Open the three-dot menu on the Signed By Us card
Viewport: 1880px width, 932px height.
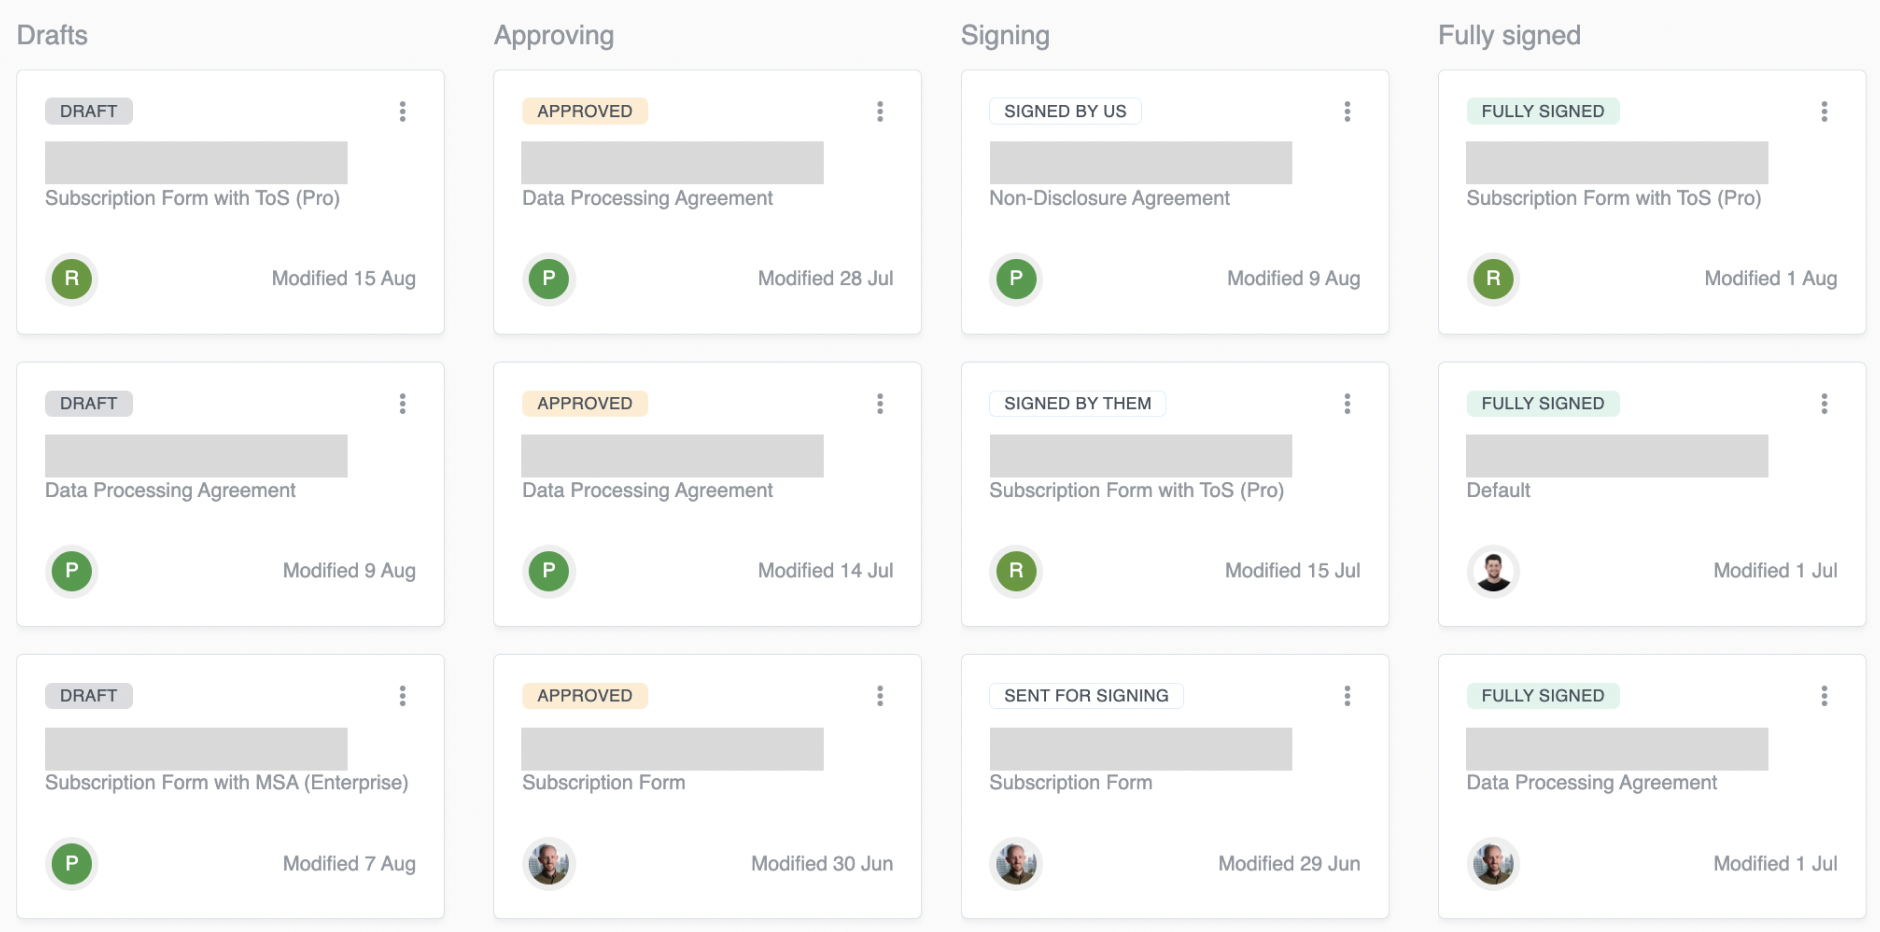click(x=1347, y=111)
